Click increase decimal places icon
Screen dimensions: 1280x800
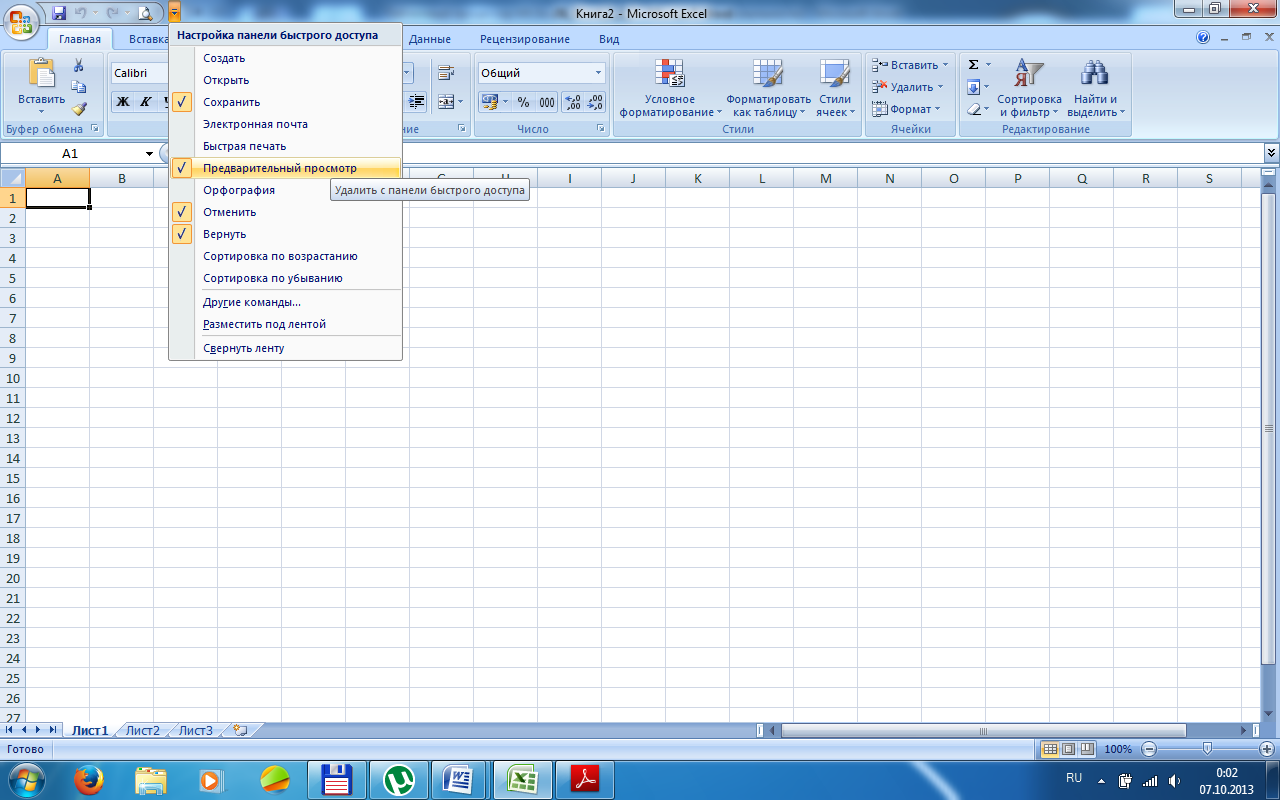click(x=573, y=102)
